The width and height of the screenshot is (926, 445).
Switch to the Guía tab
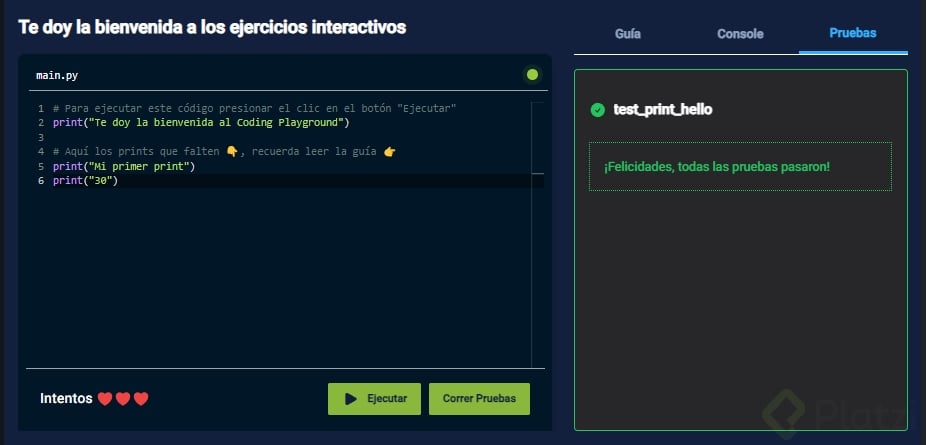coord(627,34)
